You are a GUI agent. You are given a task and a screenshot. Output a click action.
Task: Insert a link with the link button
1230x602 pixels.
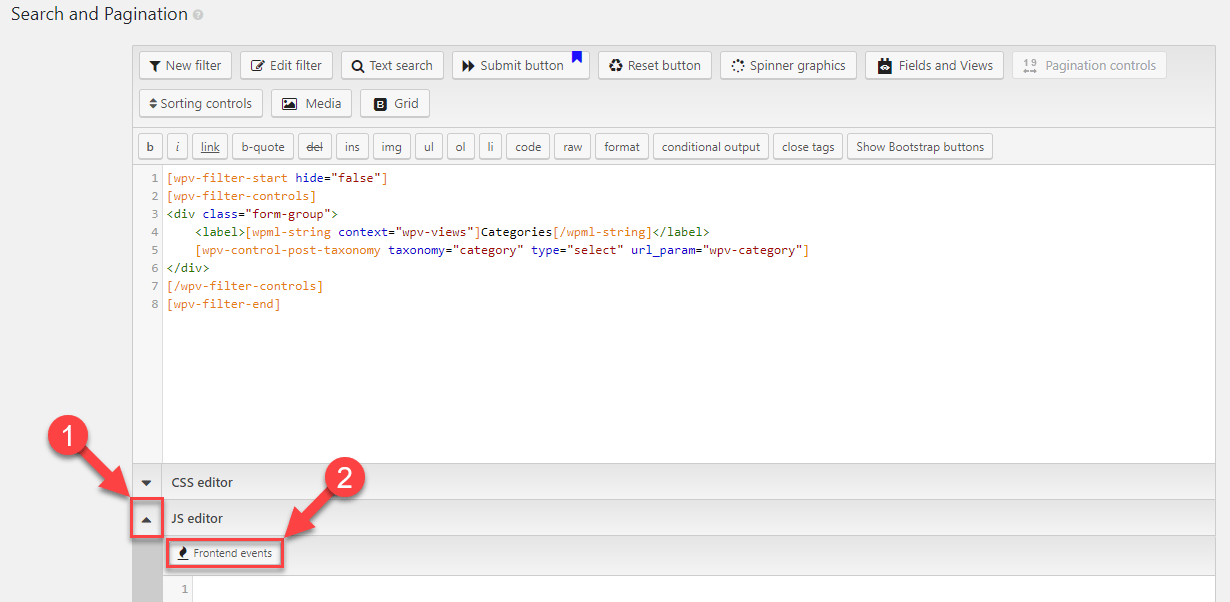[209, 146]
